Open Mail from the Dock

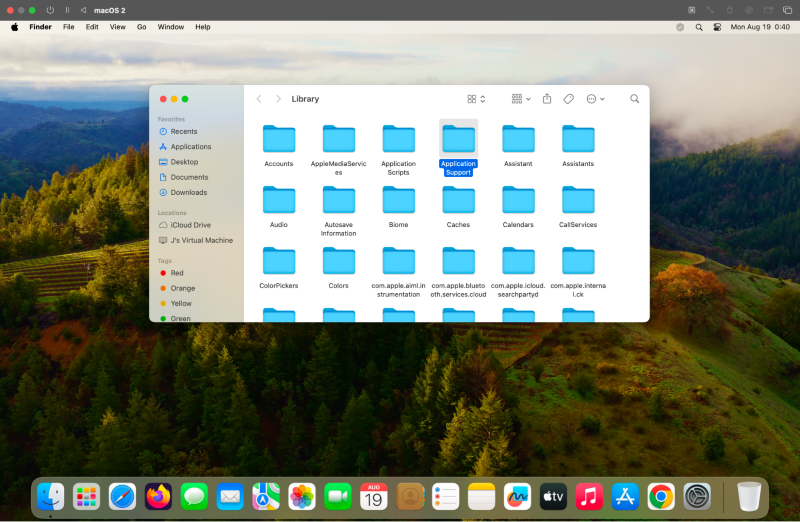[x=230, y=496]
